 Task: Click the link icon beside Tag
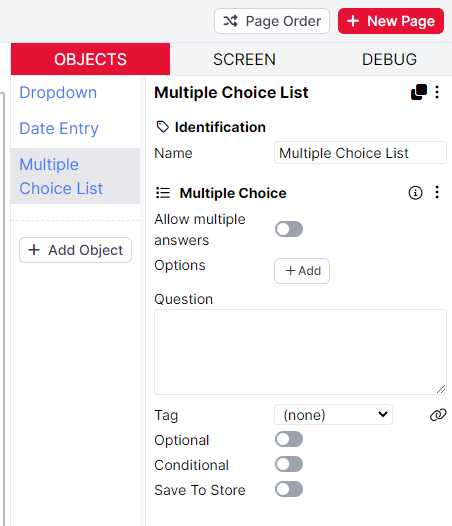tap(438, 415)
